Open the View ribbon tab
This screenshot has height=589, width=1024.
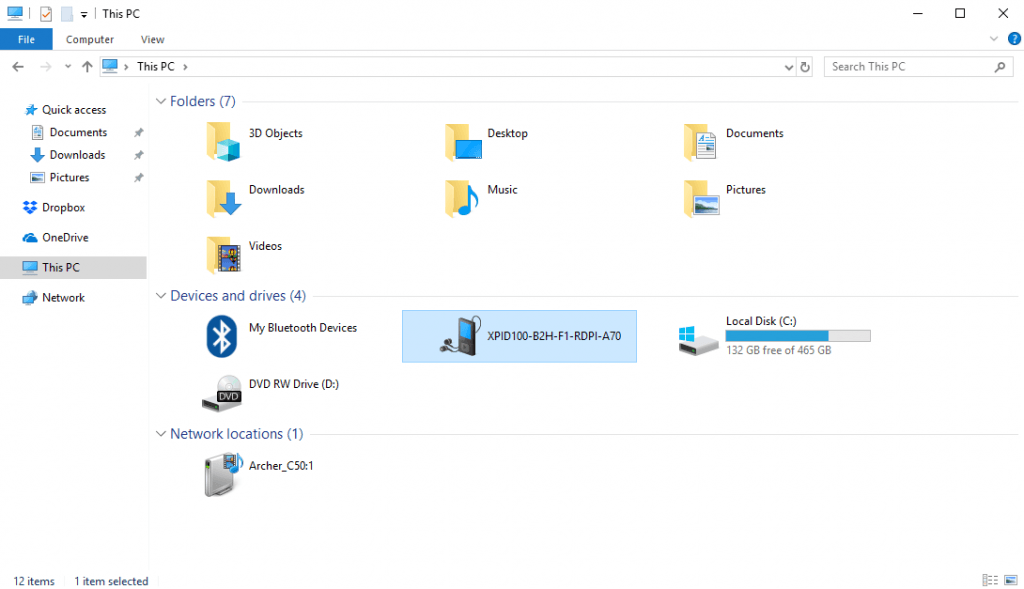click(x=152, y=40)
